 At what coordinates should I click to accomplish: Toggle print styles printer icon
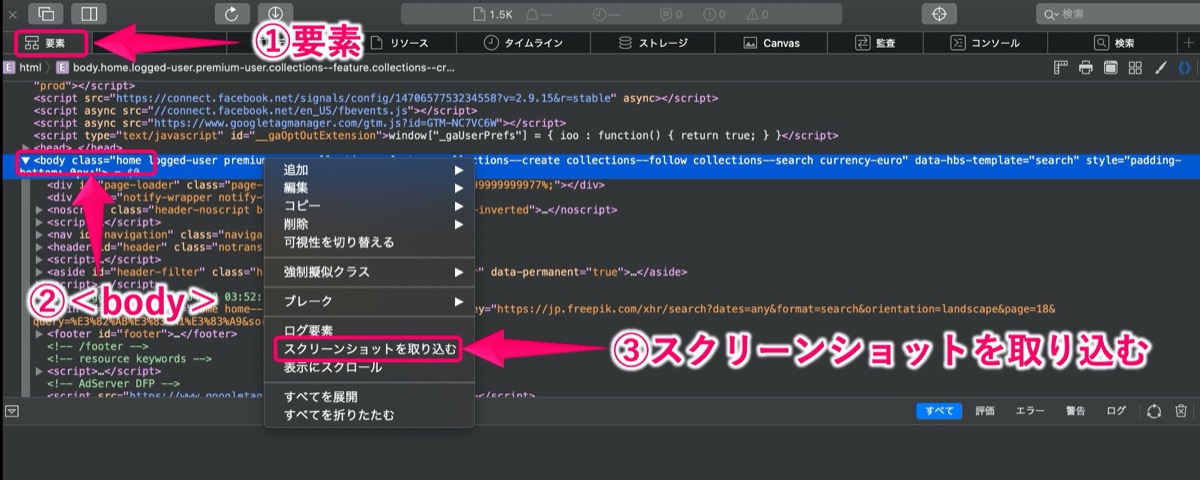(x=1086, y=68)
